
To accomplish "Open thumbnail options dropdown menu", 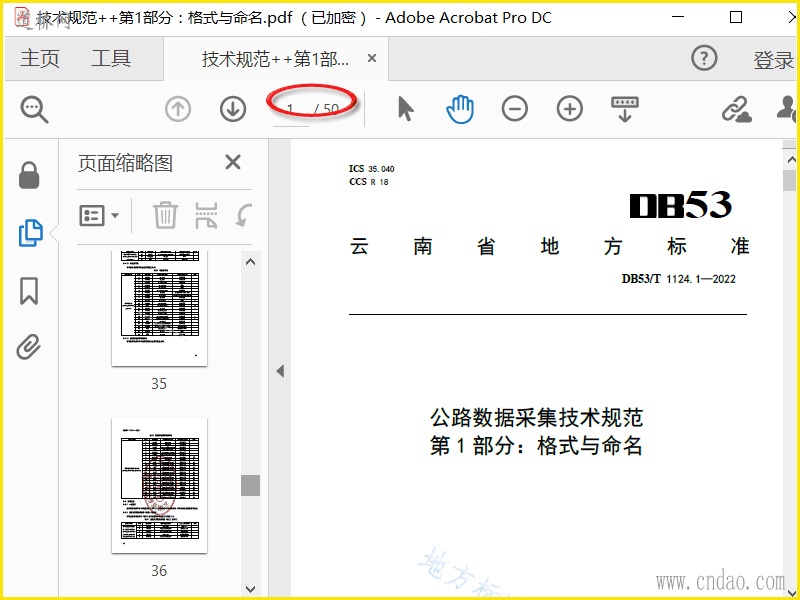I will pos(99,215).
